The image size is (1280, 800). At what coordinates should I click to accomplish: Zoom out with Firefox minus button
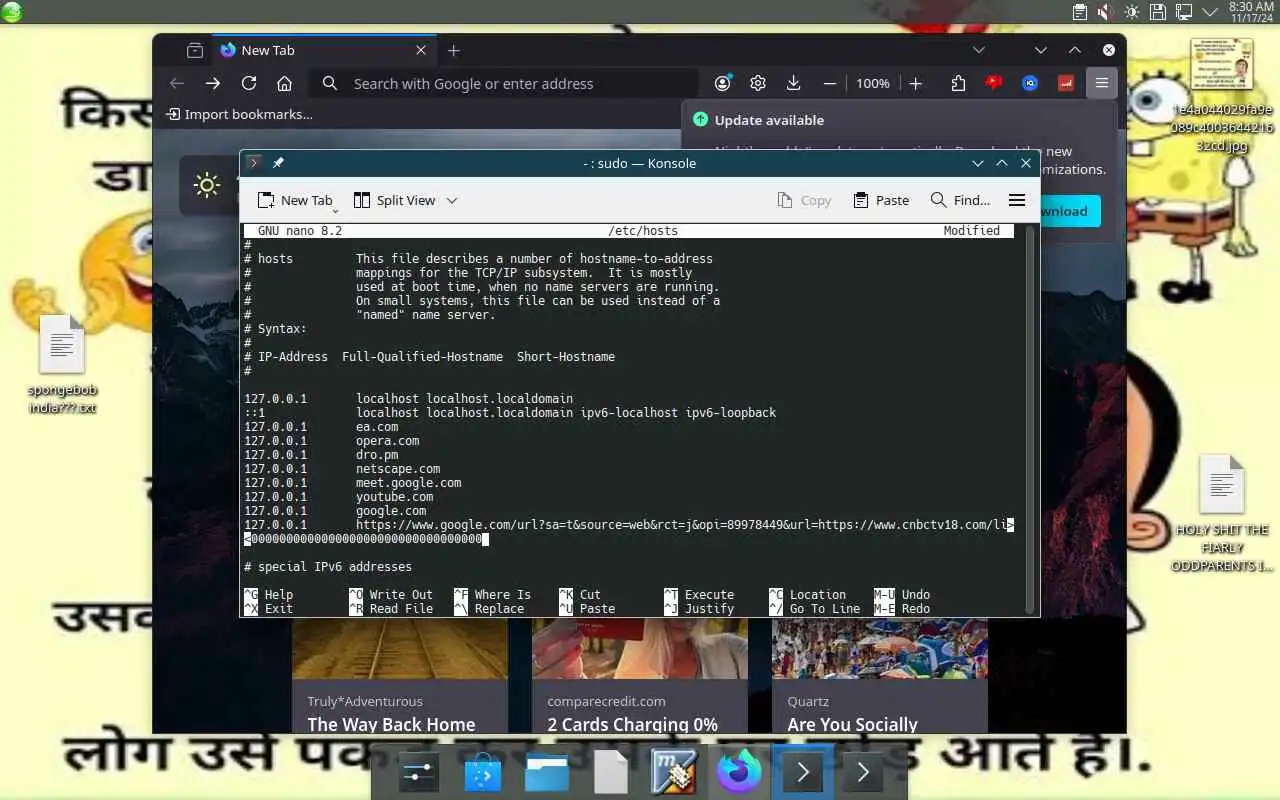click(829, 84)
